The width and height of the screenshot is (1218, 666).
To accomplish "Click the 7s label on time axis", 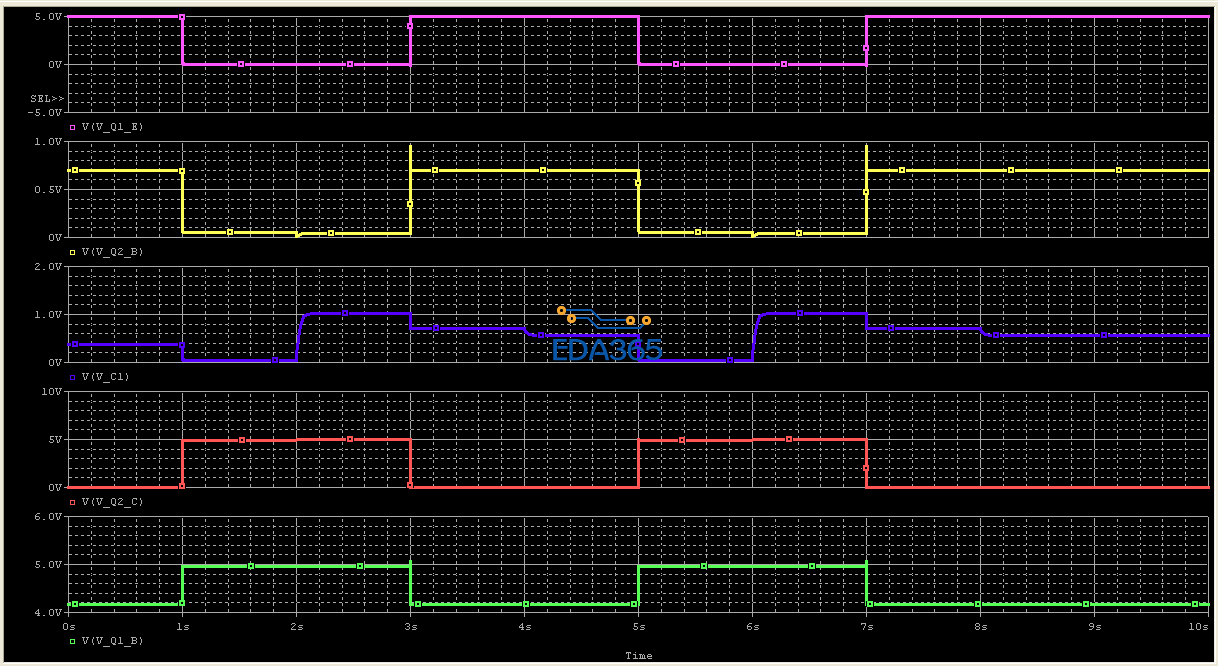I will click(x=867, y=626).
